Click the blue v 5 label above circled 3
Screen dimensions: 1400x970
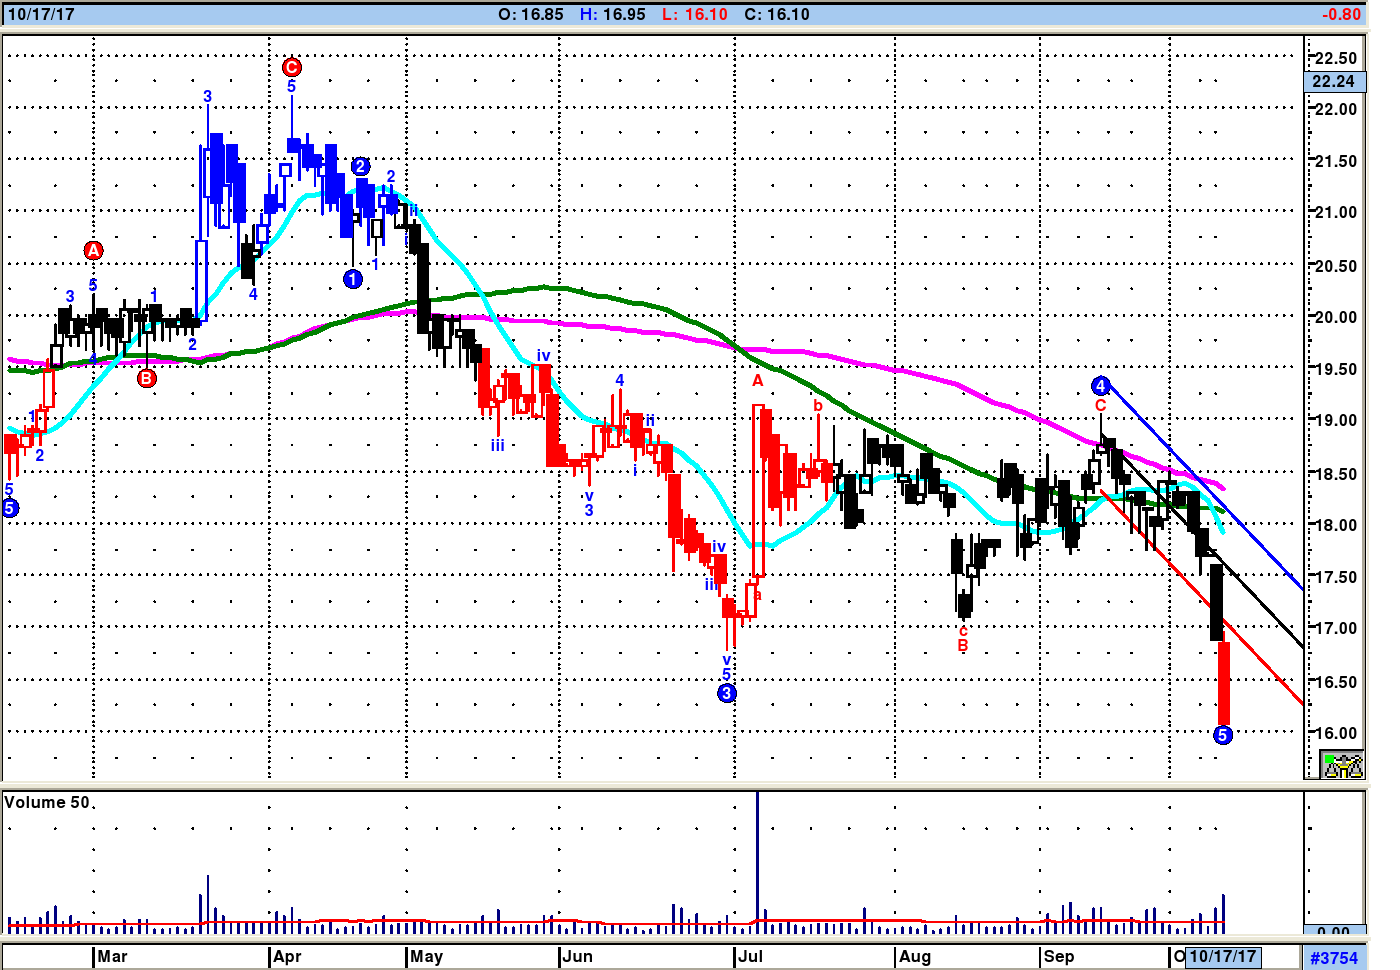pyautogui.click(x=727, y=668)
